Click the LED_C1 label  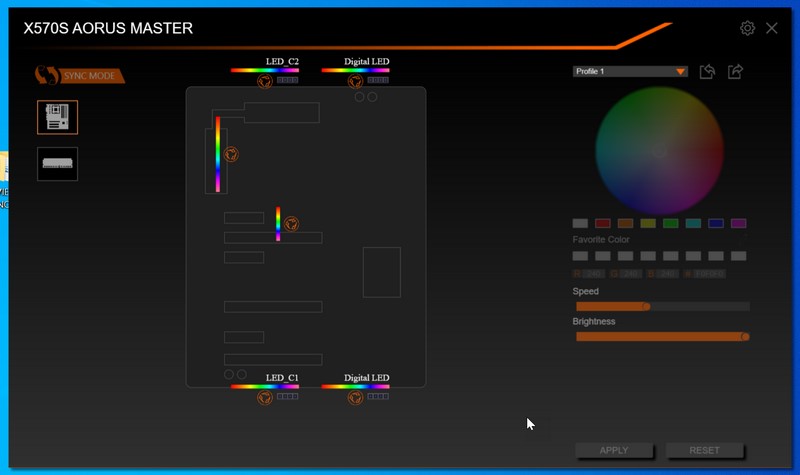click(x=282, y=378)
